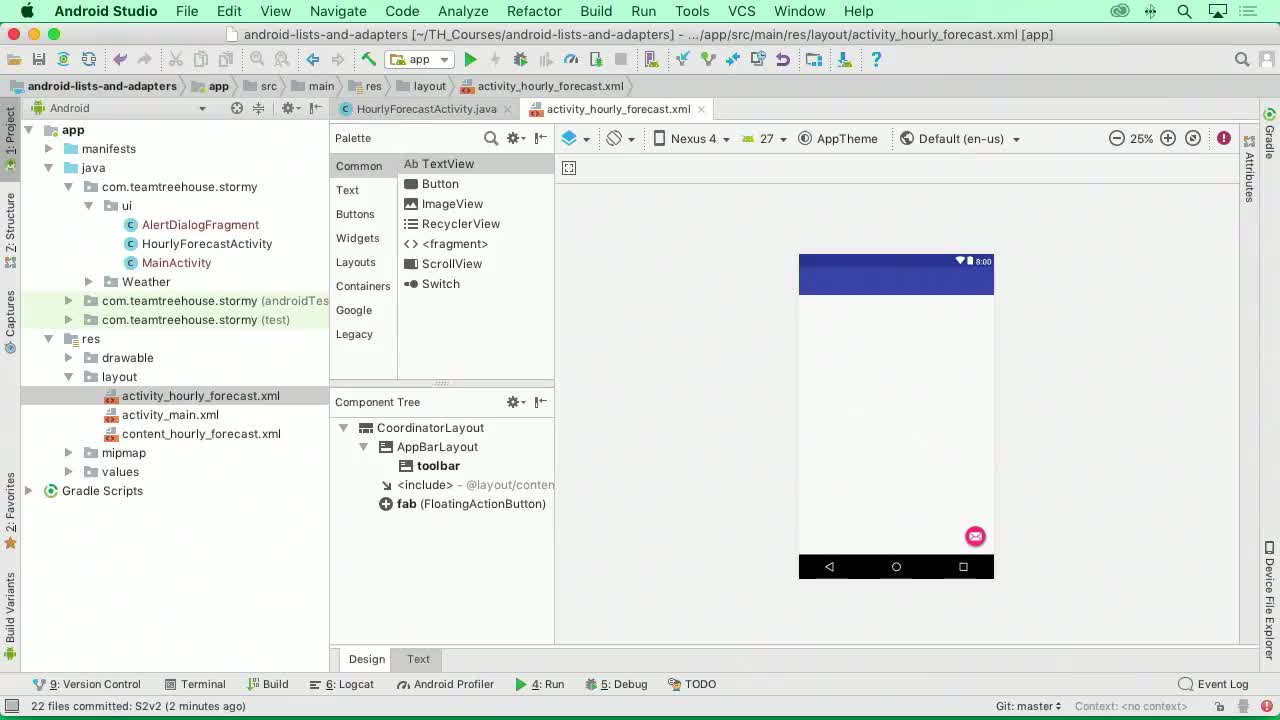Open the Event Log panel
Image resolution: width=1280 pixels, height=720 pixels.
pyautogui.click(x=1213, y=684)
